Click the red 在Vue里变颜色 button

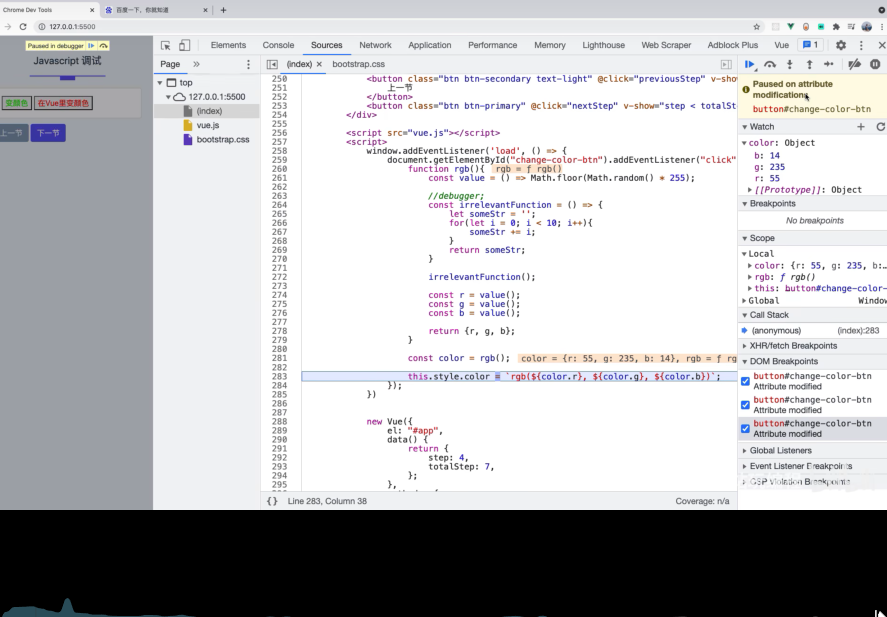63,103
